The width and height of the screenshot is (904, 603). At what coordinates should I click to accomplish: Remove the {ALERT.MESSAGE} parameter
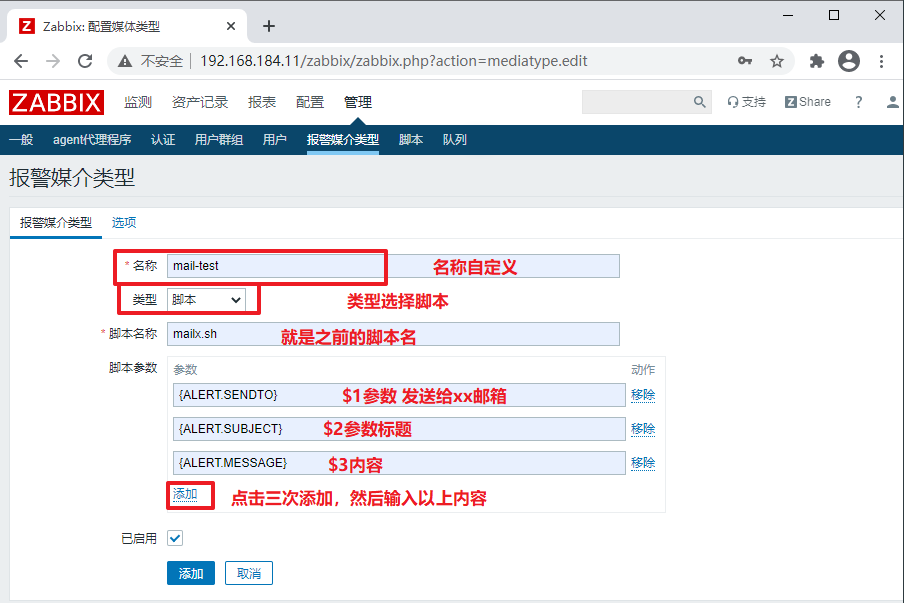coord(643,463)
